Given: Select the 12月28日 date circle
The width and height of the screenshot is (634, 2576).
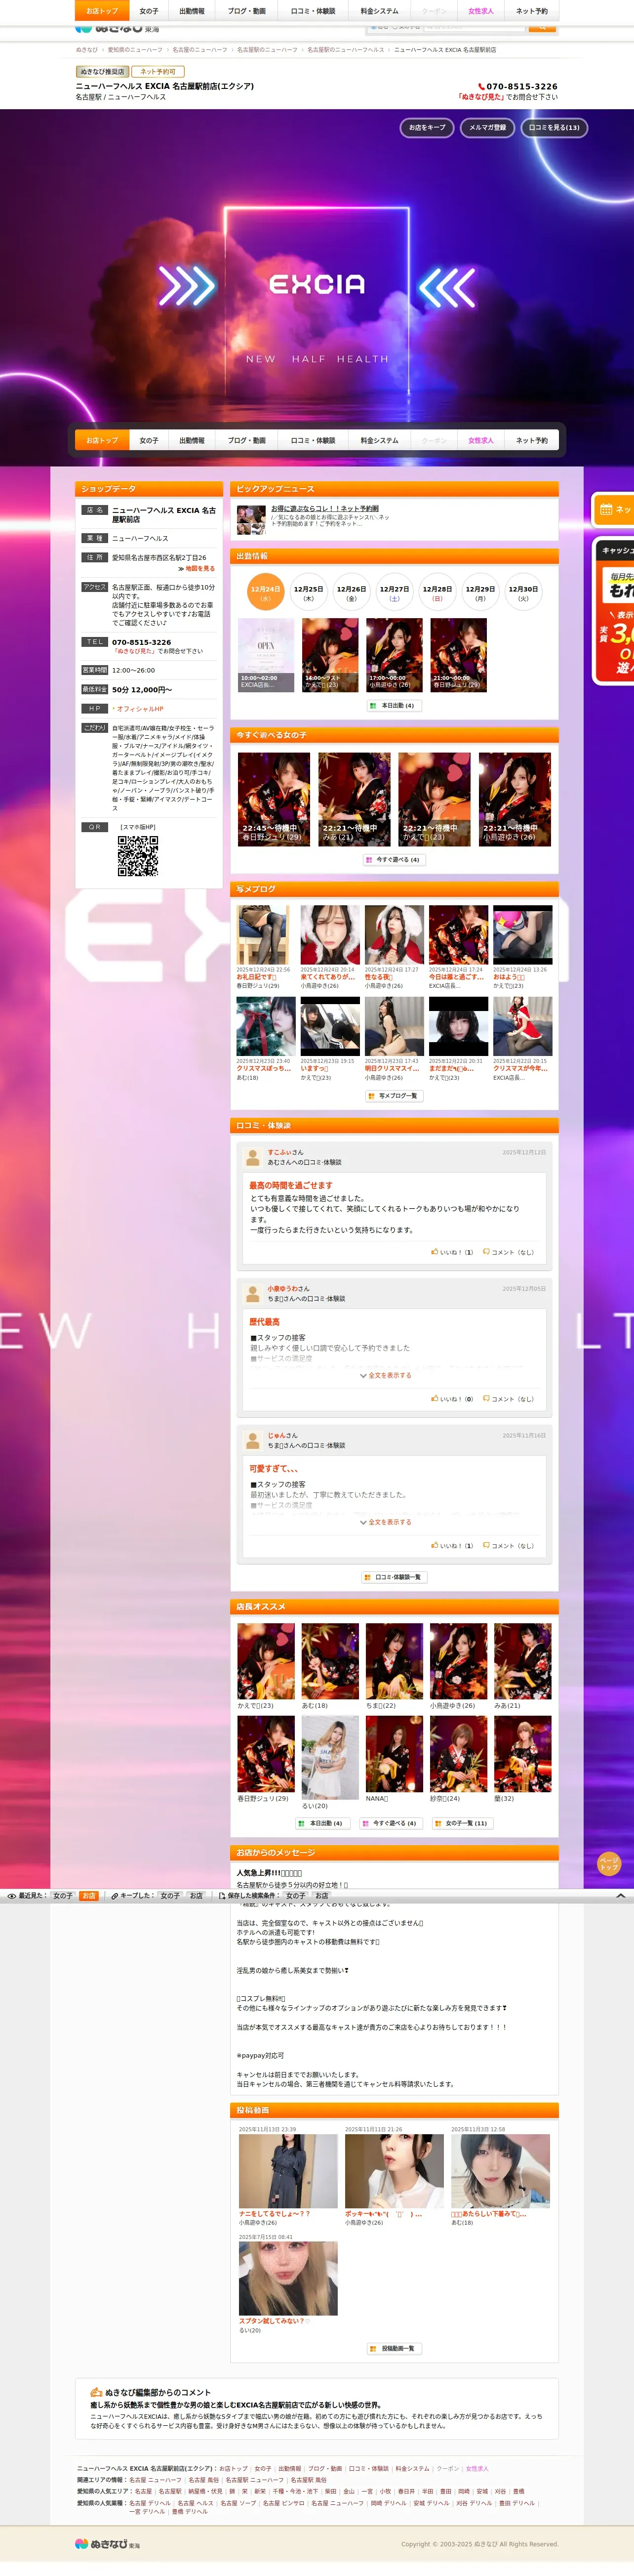Looking at the screenshot, I should pos(437,593).
